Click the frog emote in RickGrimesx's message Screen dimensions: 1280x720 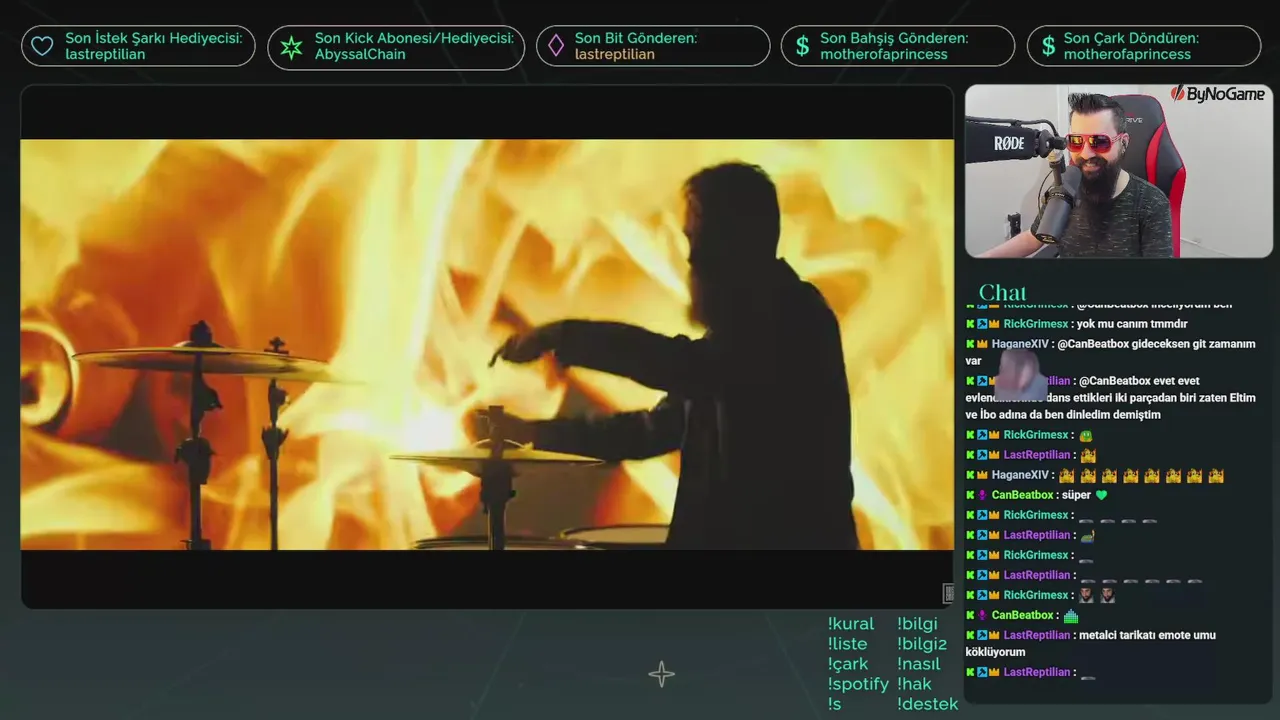(x=1085, y=435)
